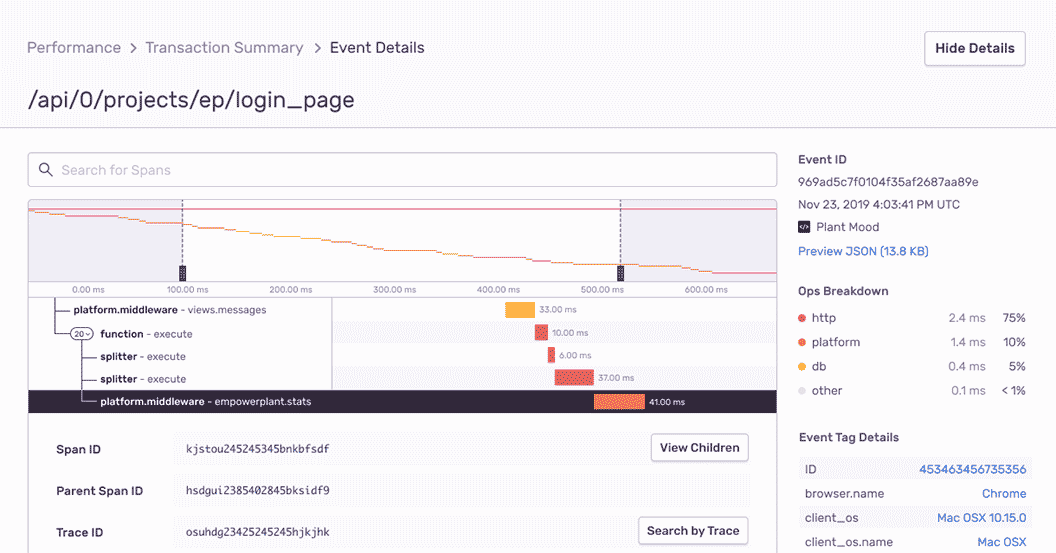Focus the Search for Spans field
This screenshot has height=553, width=1056.
[410, 170]
